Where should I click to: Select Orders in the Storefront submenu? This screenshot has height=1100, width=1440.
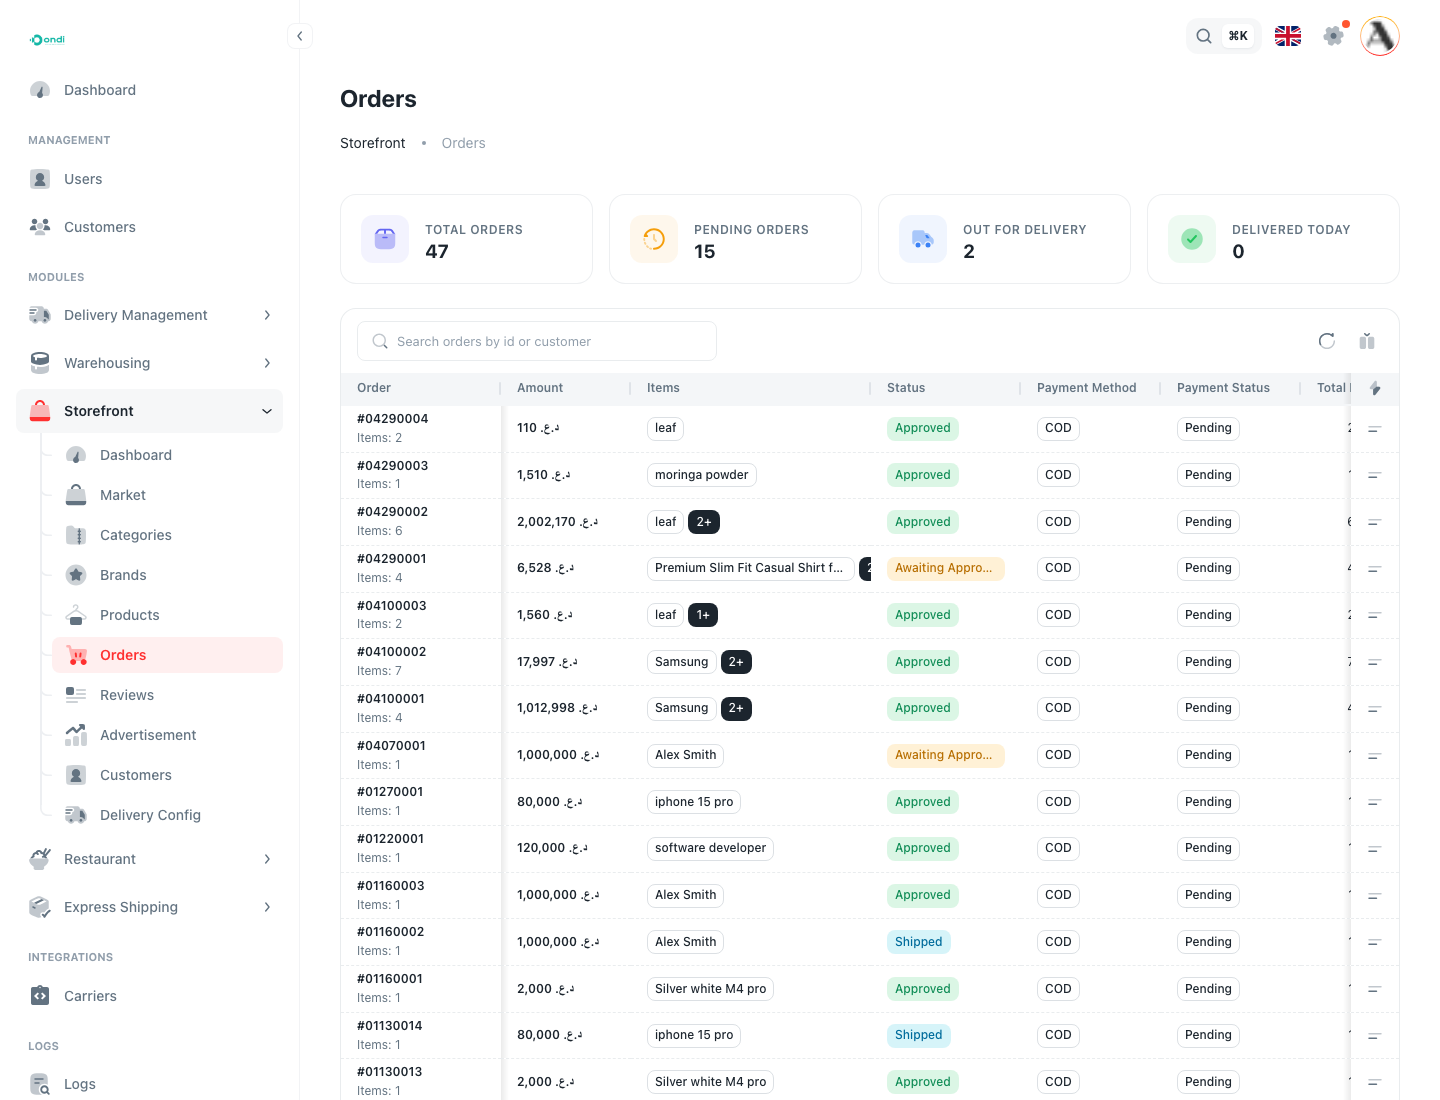(167, 655)
